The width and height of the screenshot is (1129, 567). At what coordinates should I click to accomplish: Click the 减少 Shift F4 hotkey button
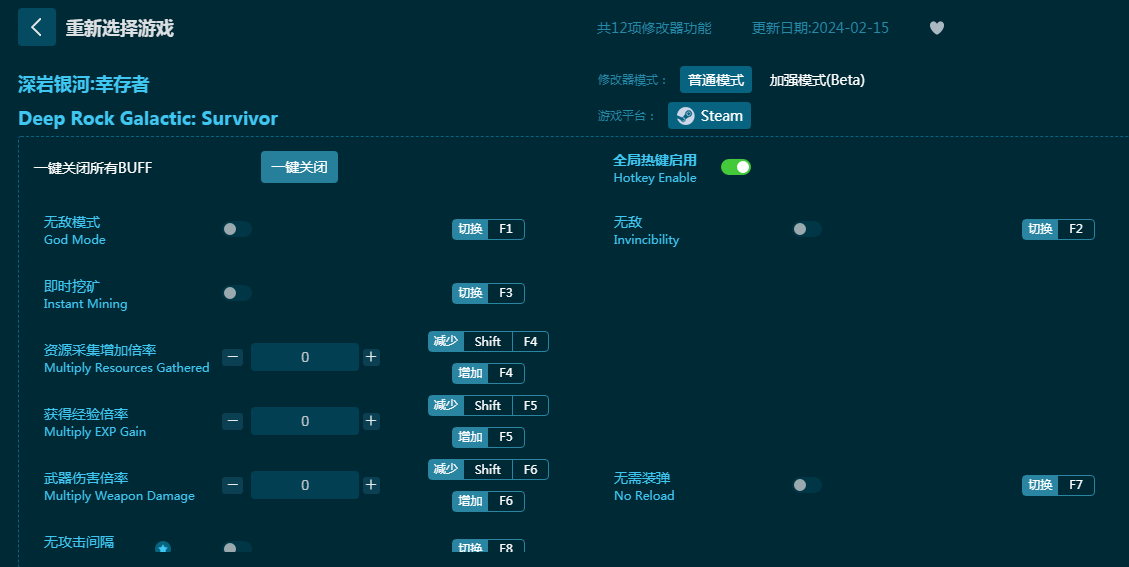(488, 341)
